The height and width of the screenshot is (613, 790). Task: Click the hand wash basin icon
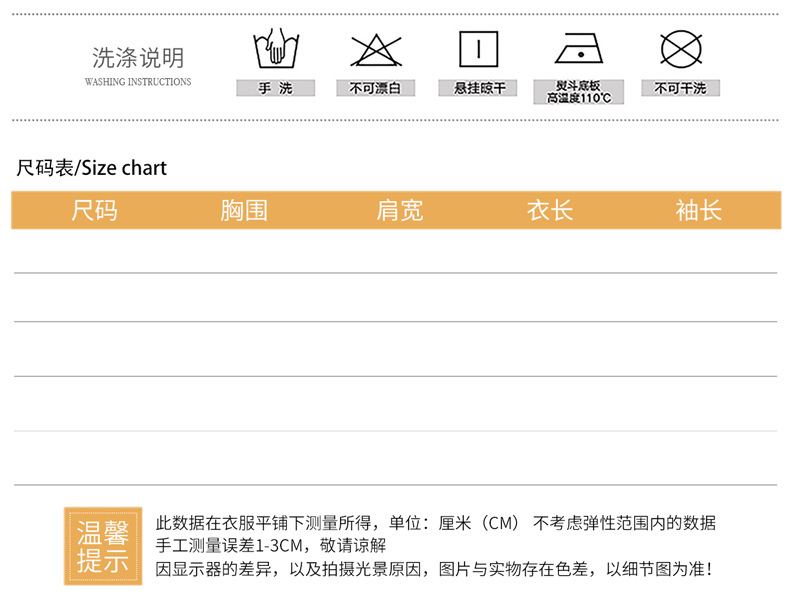pos(276,48)
